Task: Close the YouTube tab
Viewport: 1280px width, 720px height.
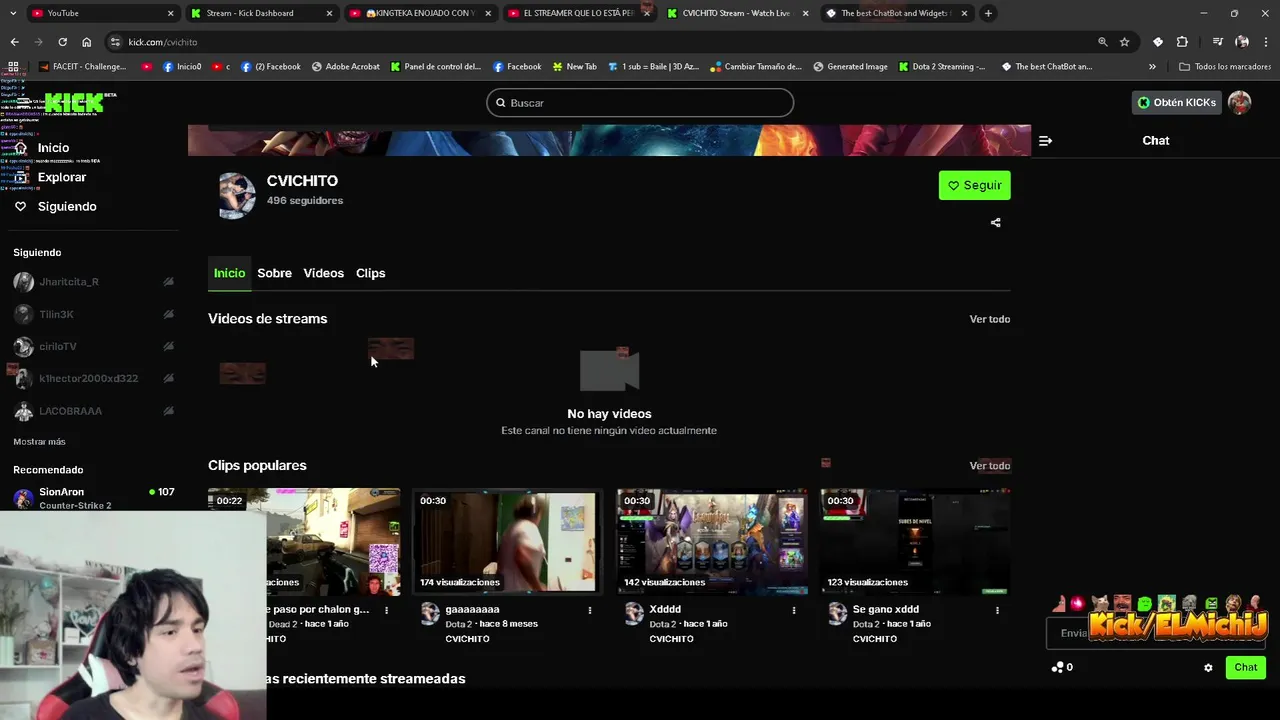Action: 170,13
